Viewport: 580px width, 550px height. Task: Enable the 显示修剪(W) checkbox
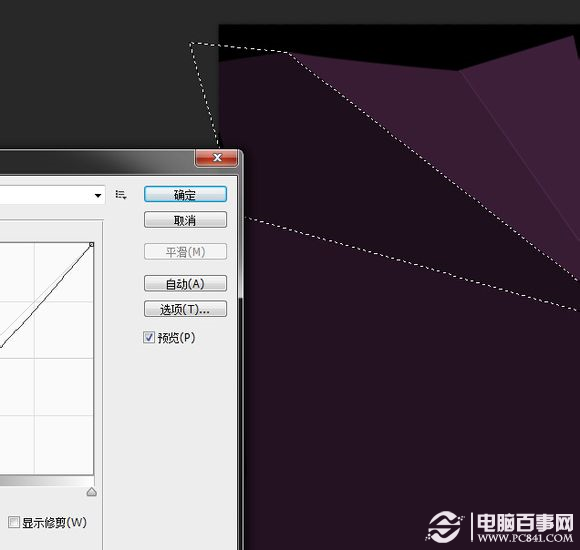coord(14,522)
